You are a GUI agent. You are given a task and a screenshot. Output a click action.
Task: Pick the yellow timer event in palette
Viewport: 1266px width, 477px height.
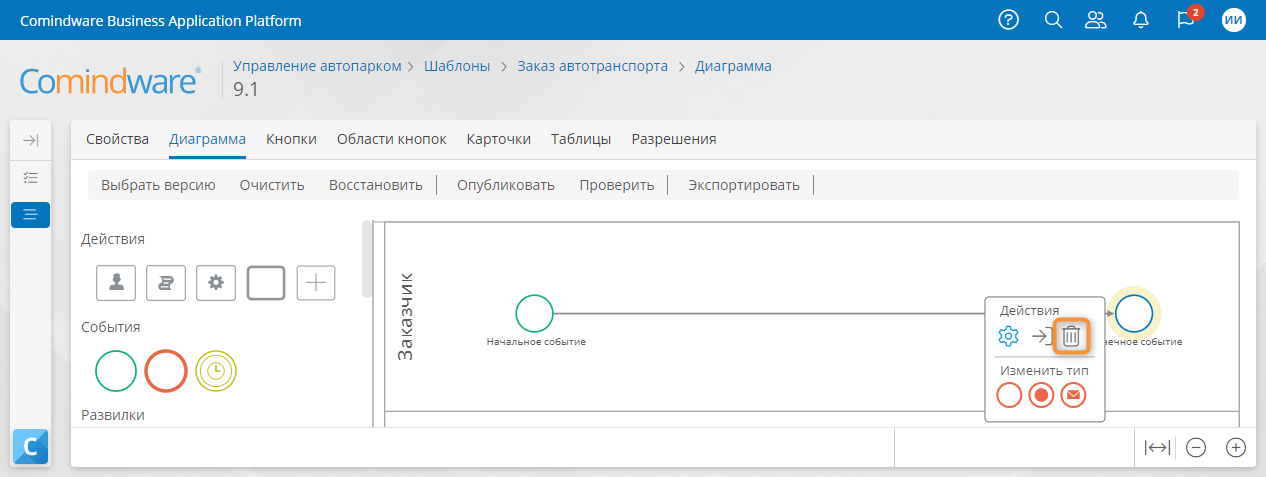point(216,371)
